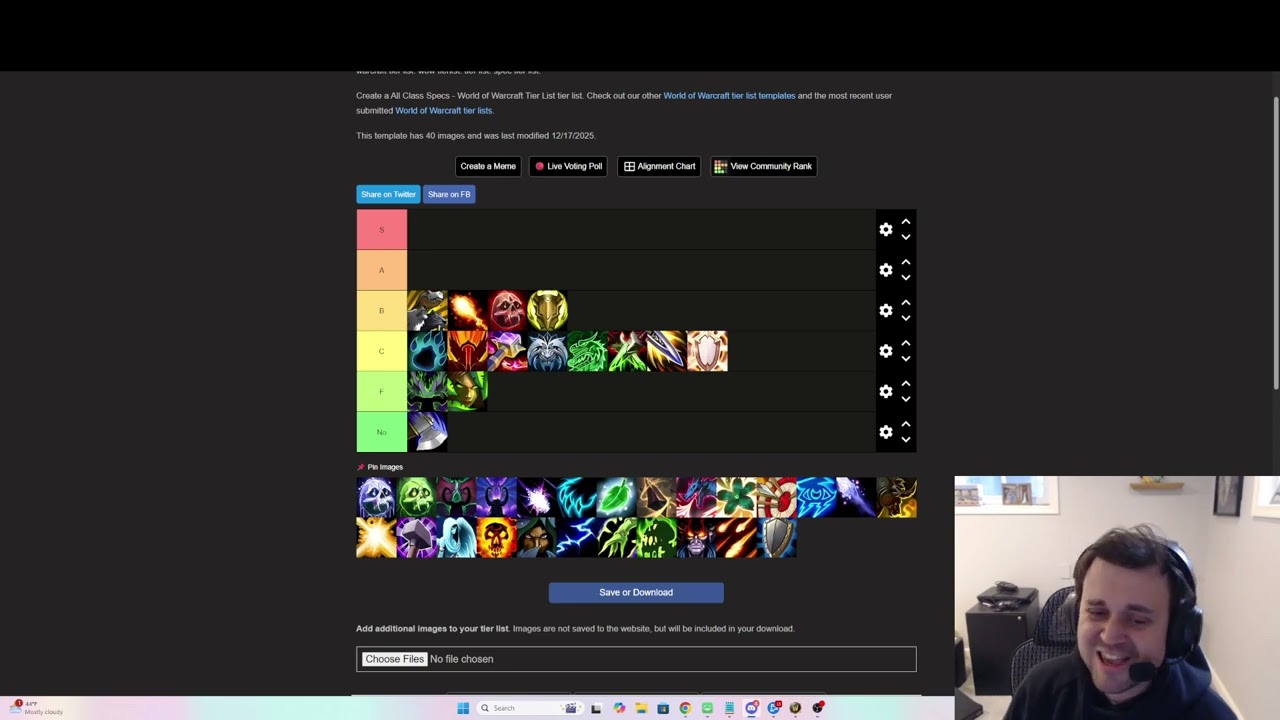Open Discord from the taskbar
Screen dimensions: 1280x720
coord(751,708)
